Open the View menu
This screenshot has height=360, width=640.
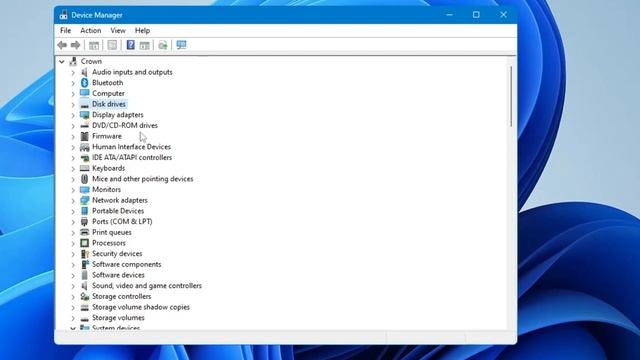pyautogui.click(x=118, y=31)
